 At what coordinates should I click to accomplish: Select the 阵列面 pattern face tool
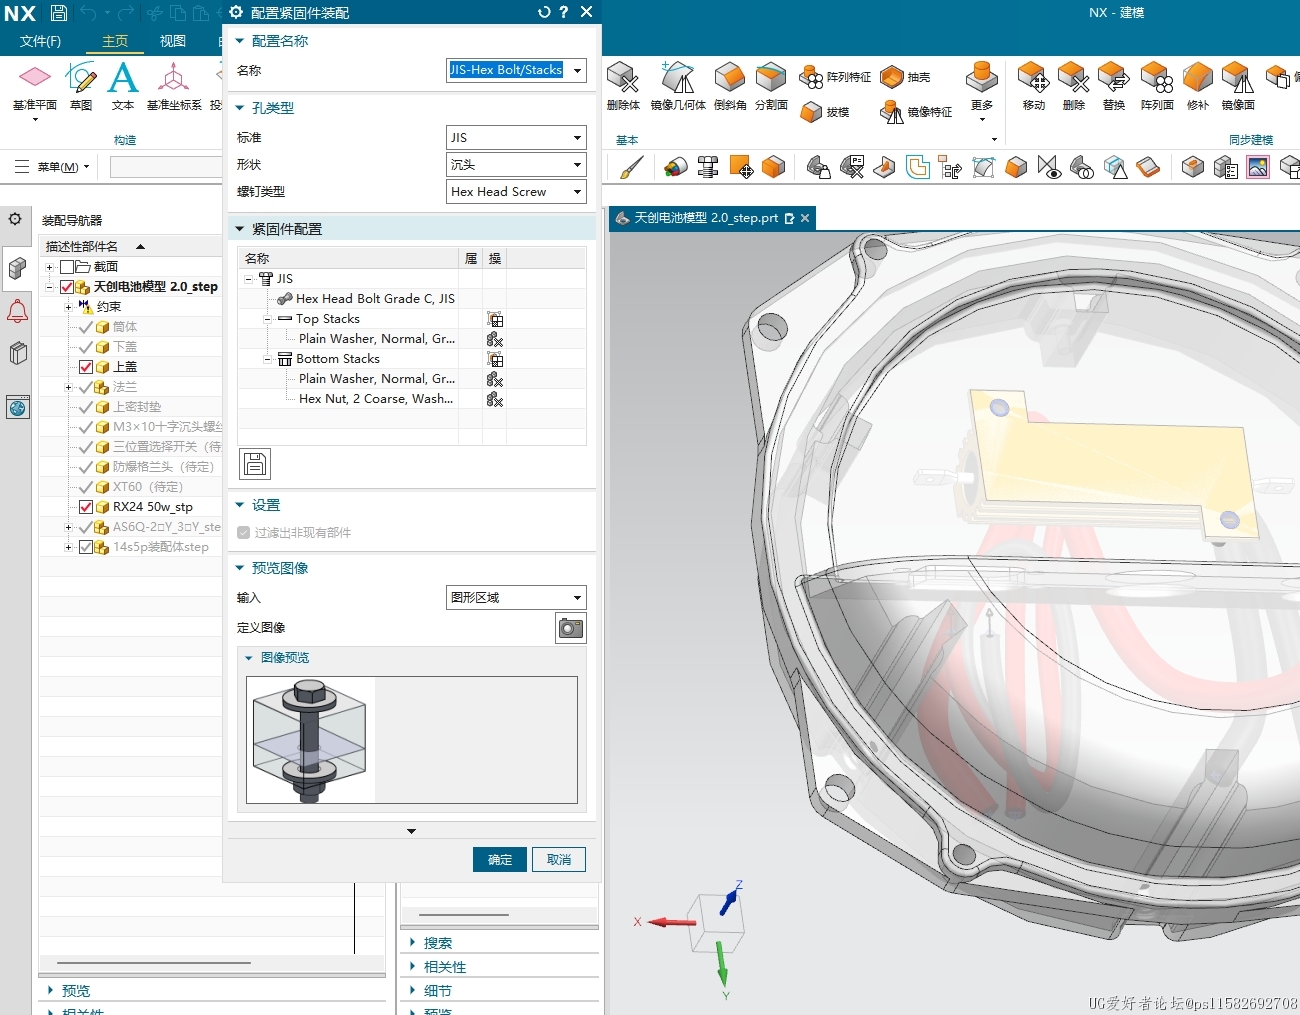[1157, 87]
